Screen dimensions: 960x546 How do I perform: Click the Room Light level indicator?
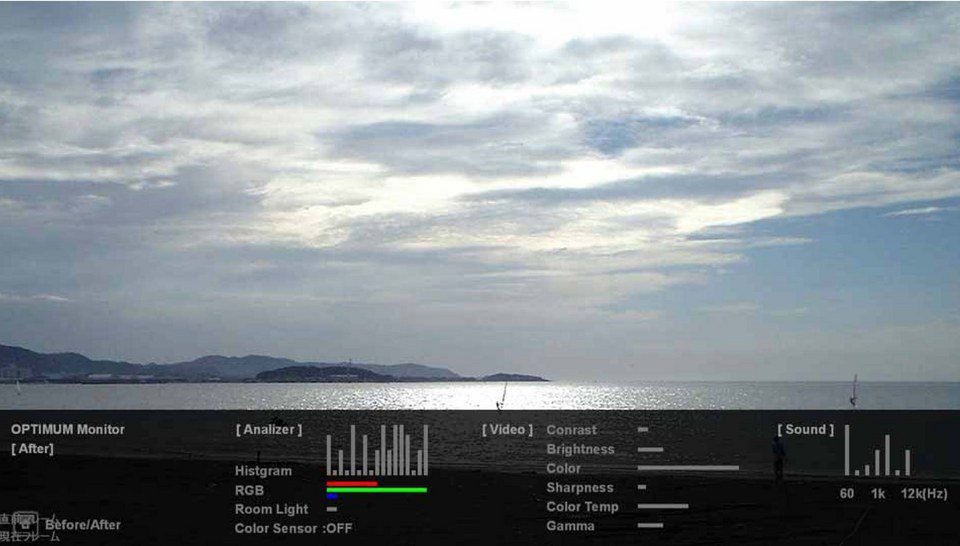coord(331,509)
